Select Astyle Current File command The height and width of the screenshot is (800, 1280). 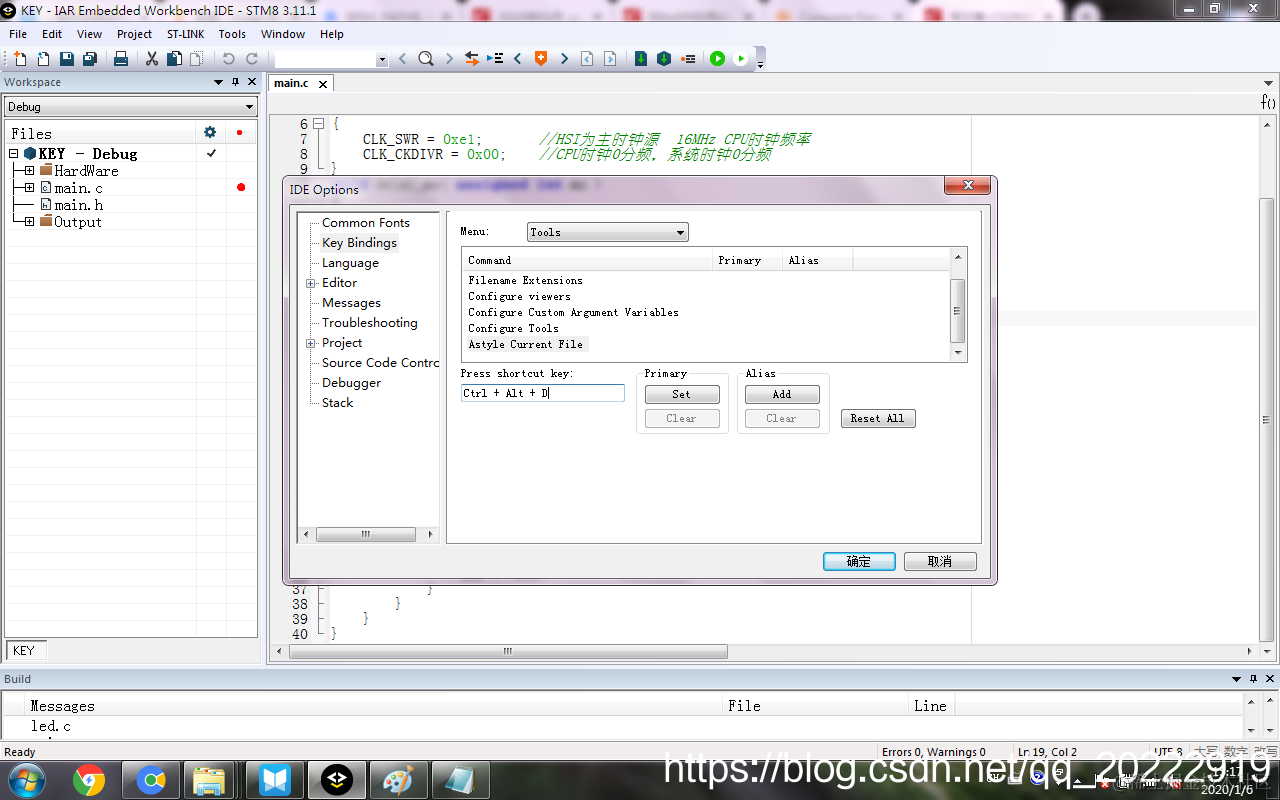(x=526, y=344)
